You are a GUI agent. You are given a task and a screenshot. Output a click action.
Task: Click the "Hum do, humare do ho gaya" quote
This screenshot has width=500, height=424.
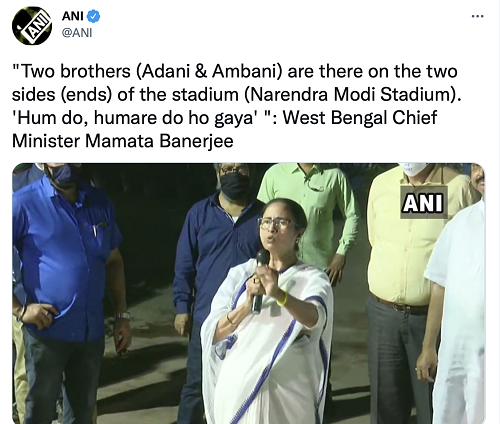(x=136, y=118)
